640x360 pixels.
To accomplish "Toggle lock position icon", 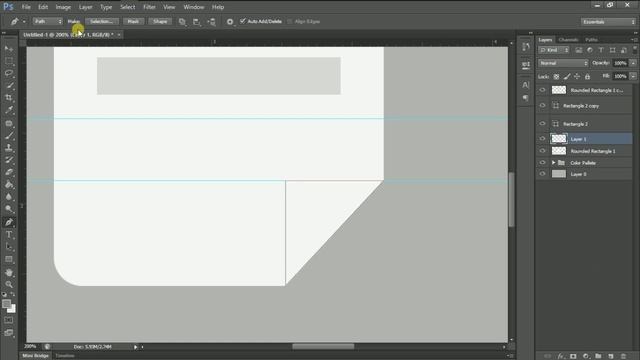I will (x=577, y=76).
